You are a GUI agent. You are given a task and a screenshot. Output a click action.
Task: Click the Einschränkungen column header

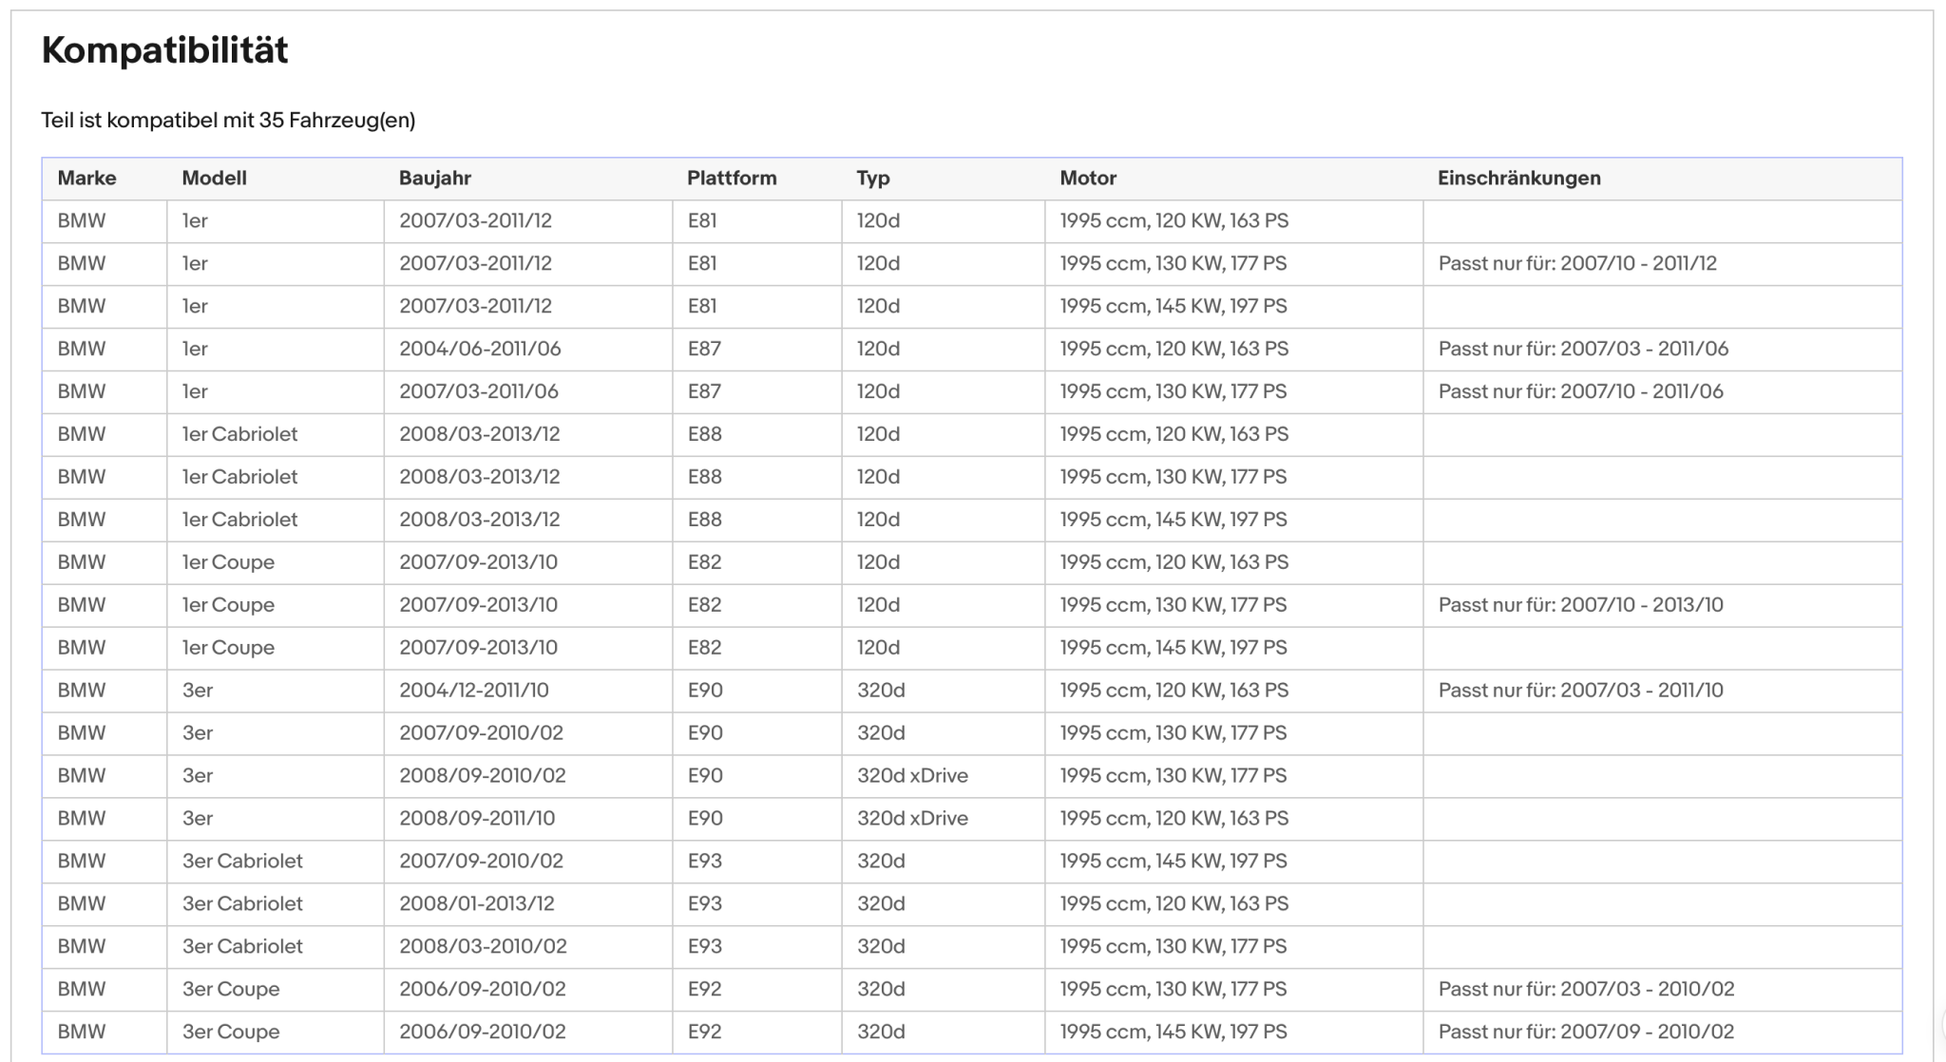[1519, 178]
